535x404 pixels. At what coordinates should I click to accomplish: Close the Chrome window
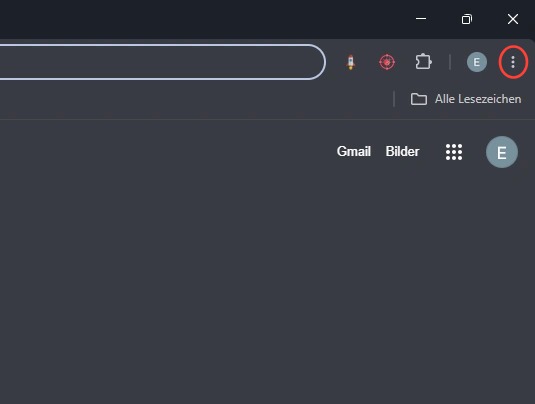pyautogui.click(x=512, y=19)
